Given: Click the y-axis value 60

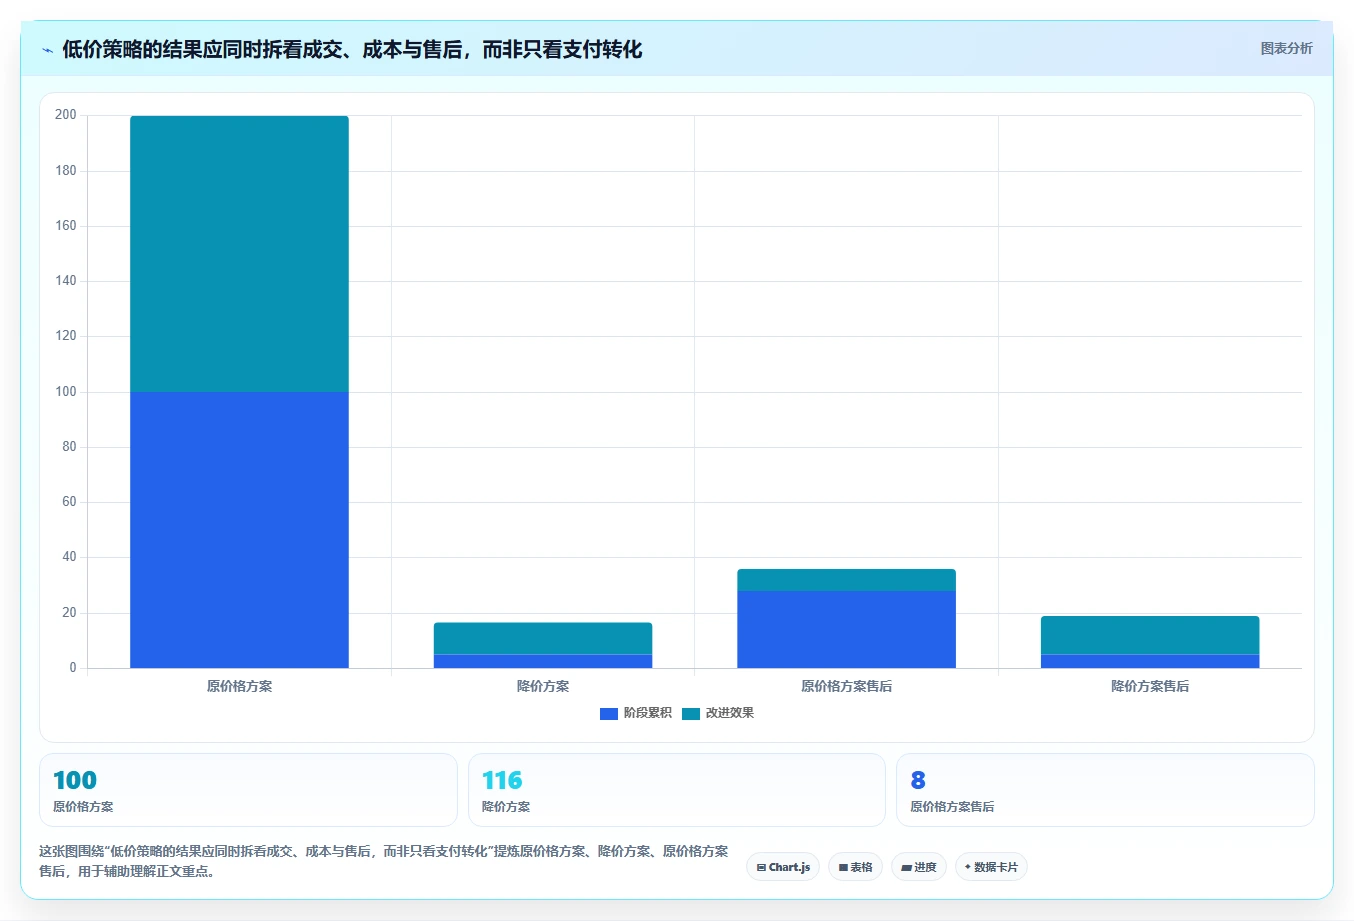Looking at the screenshot, I should pos(69,502).
